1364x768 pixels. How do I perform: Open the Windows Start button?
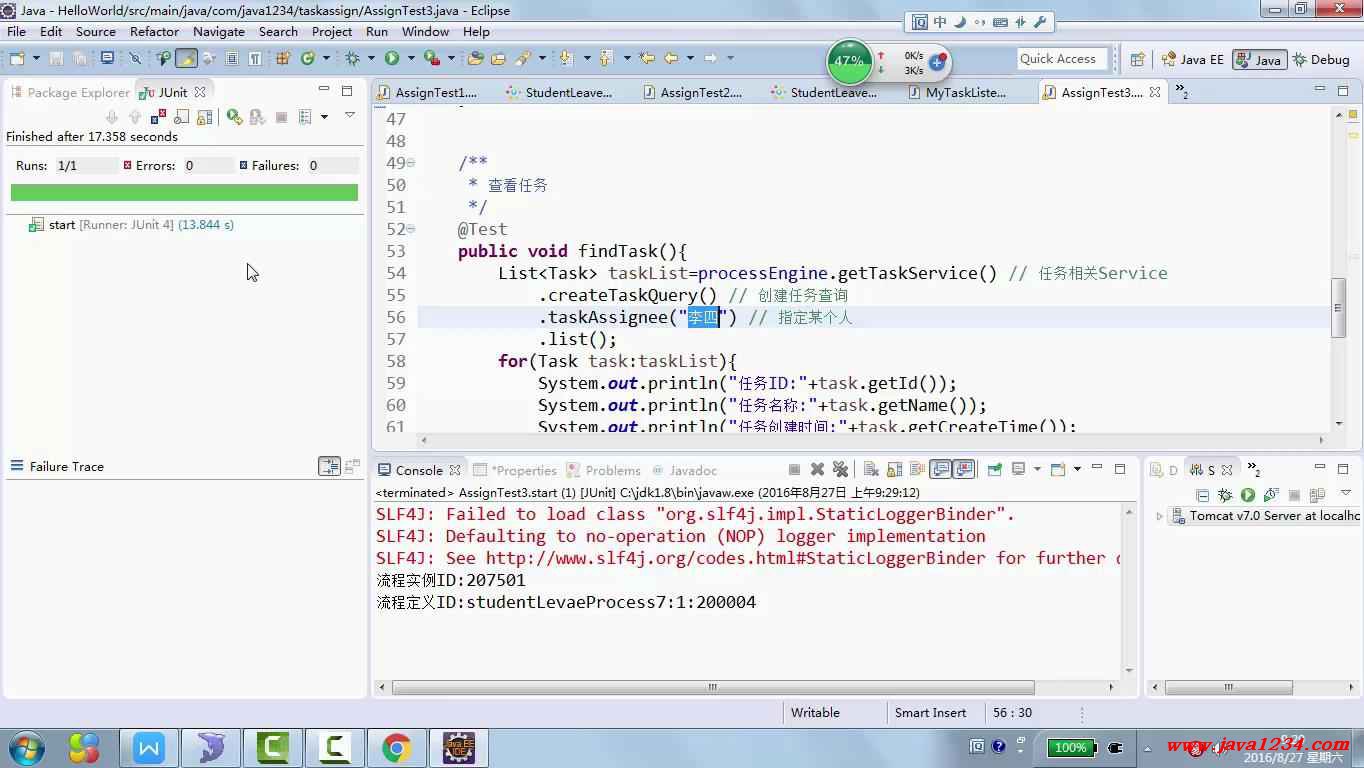tap(25, 747)
